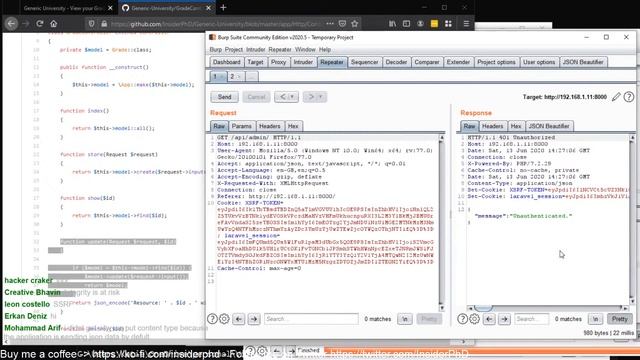Screen dimensions: 640x360
Task: Open request search settings gear
Action: (224, 319)
